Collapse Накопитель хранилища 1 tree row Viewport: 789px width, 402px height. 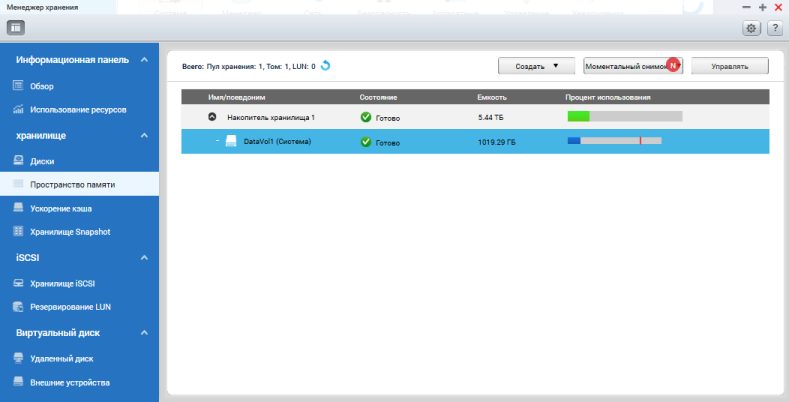(x=212, y=117)
